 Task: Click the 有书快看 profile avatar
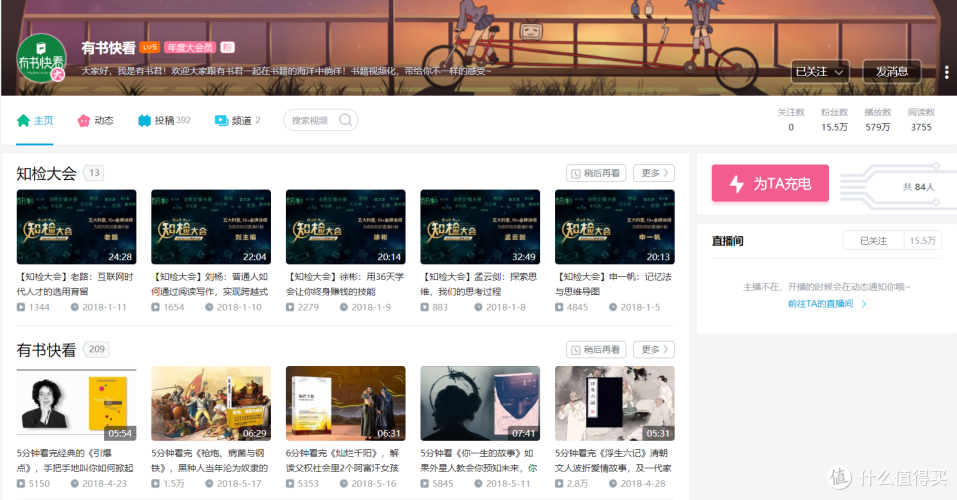pyautogui.click(x=42, y=59)
